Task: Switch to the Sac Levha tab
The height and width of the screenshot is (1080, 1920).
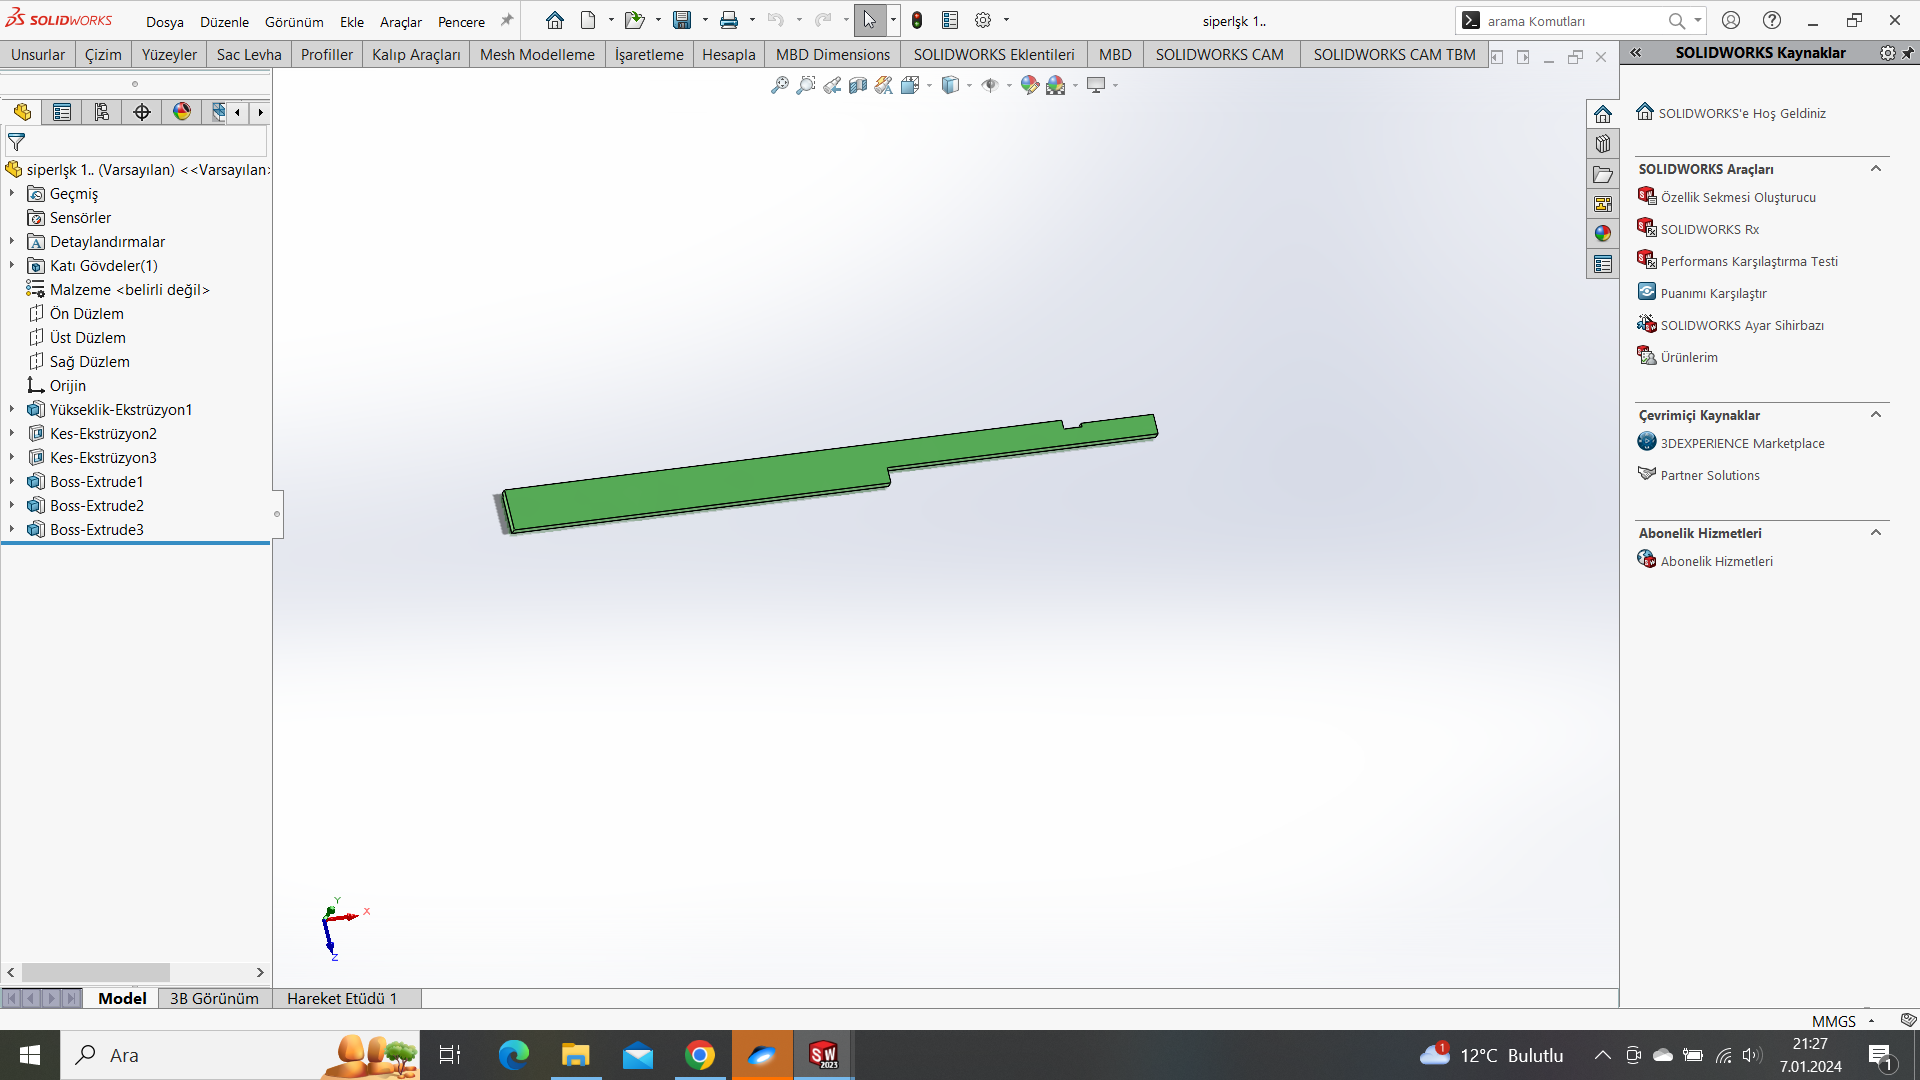Action: pos(249,54)
